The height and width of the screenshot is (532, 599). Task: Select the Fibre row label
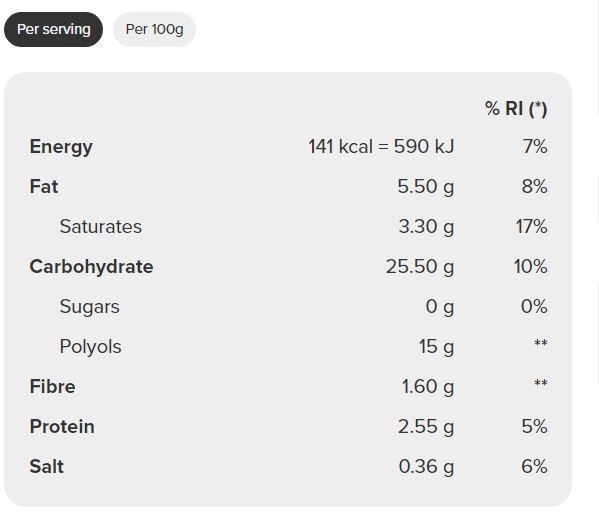(x=53, y=386)
